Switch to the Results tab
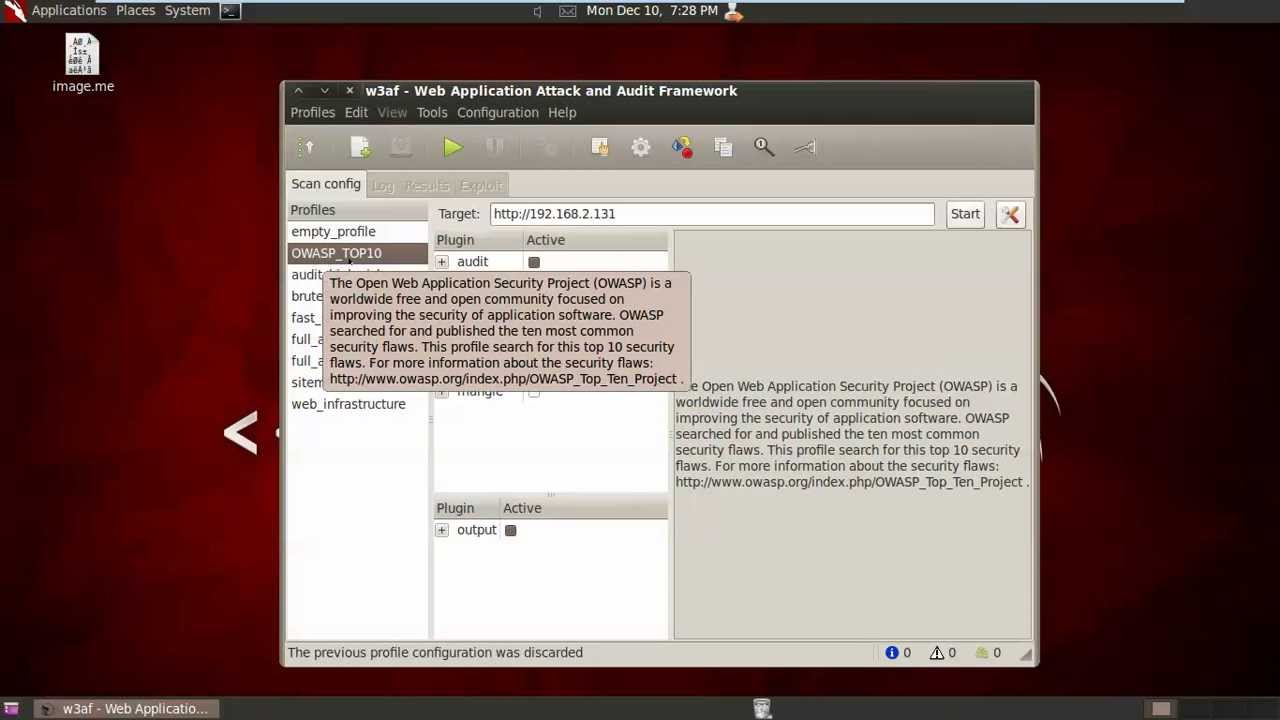Image resolution: width=1280 pixels, height=720 pixels. point(427,186)
